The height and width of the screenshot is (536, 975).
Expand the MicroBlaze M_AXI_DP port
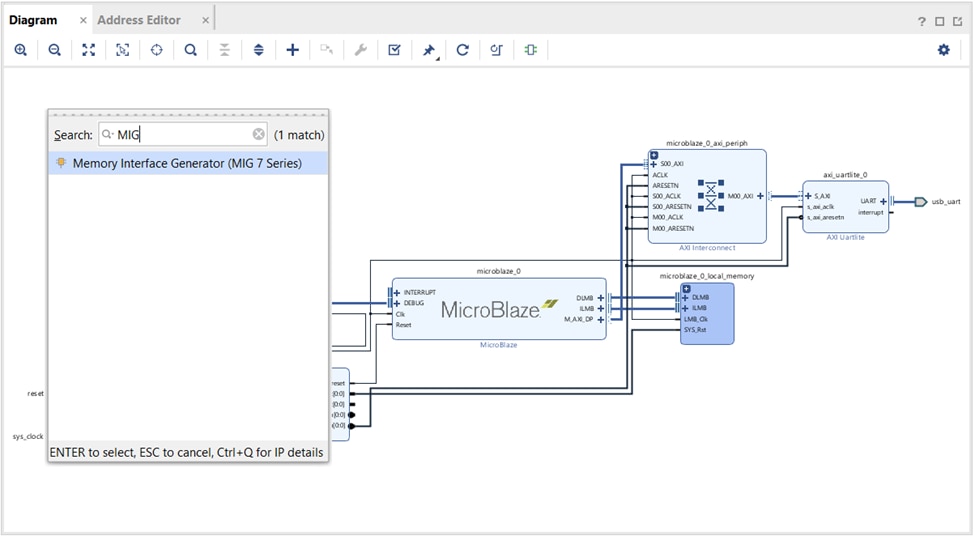click(601, 320)
